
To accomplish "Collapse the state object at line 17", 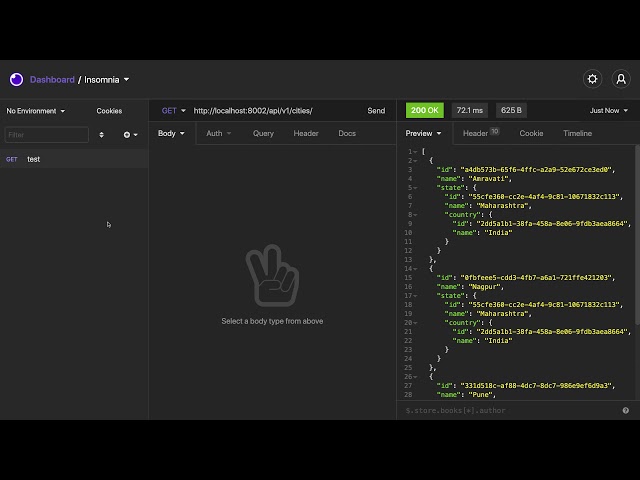I will pyautogui.click(x=415, y=296).
